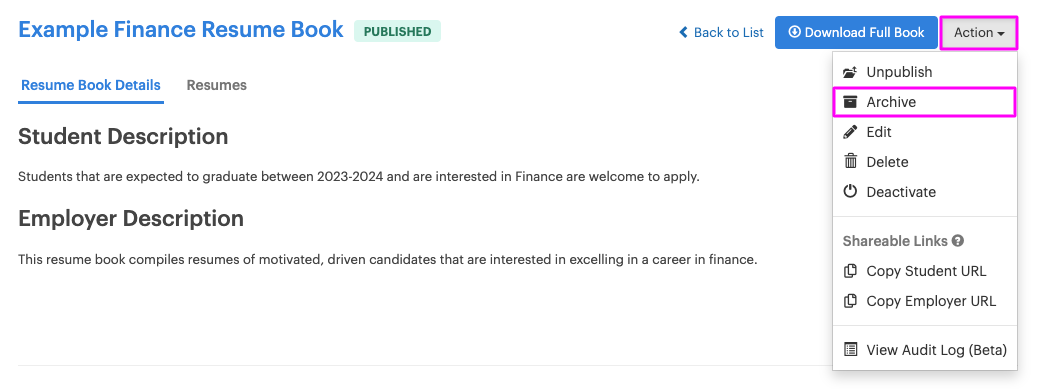
Task: Click the Delete trash can icon
Action: [850, 161]
